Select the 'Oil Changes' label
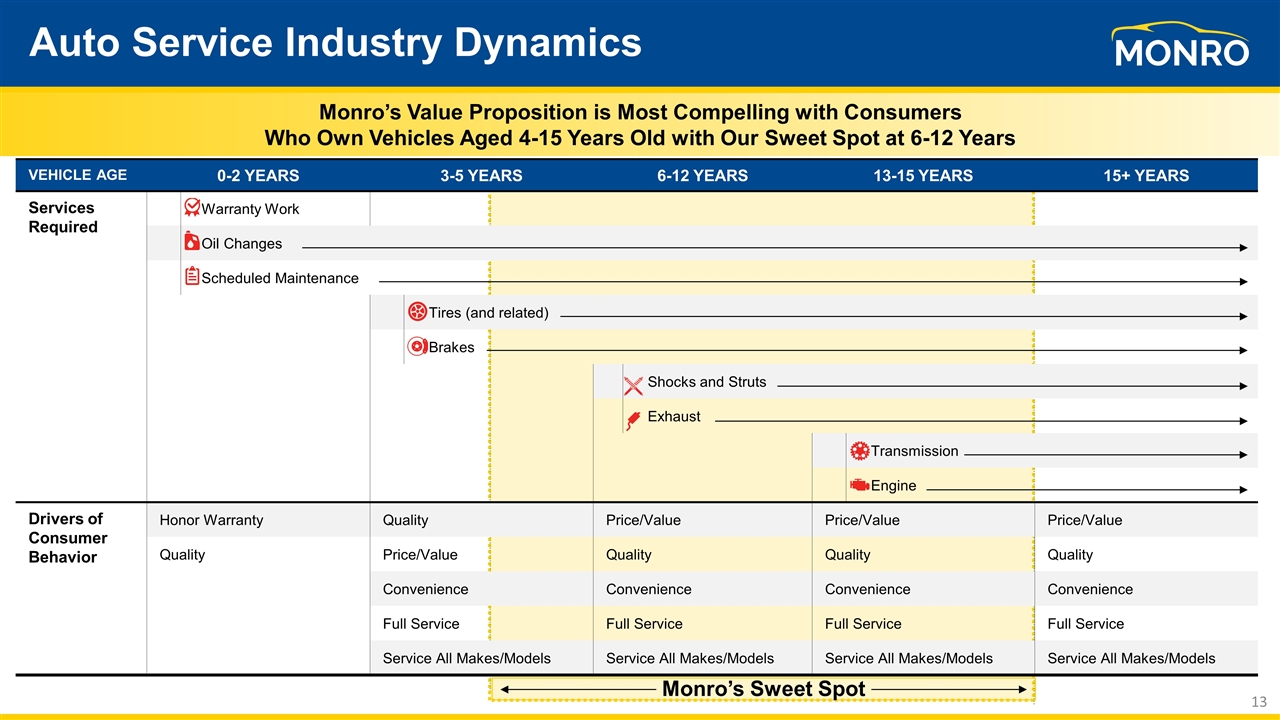The width and height of the screenshot is (1280, 720). (x=242, y=243)
